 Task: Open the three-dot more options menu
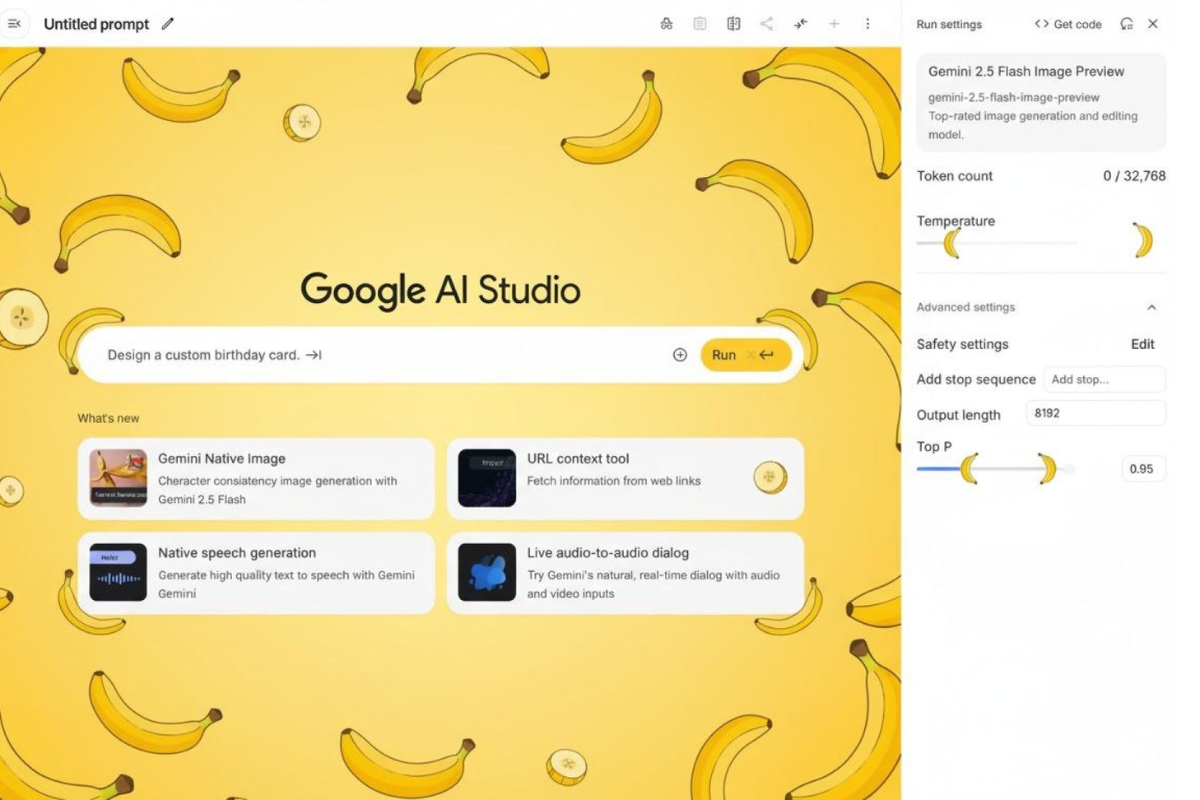(867, 23)
